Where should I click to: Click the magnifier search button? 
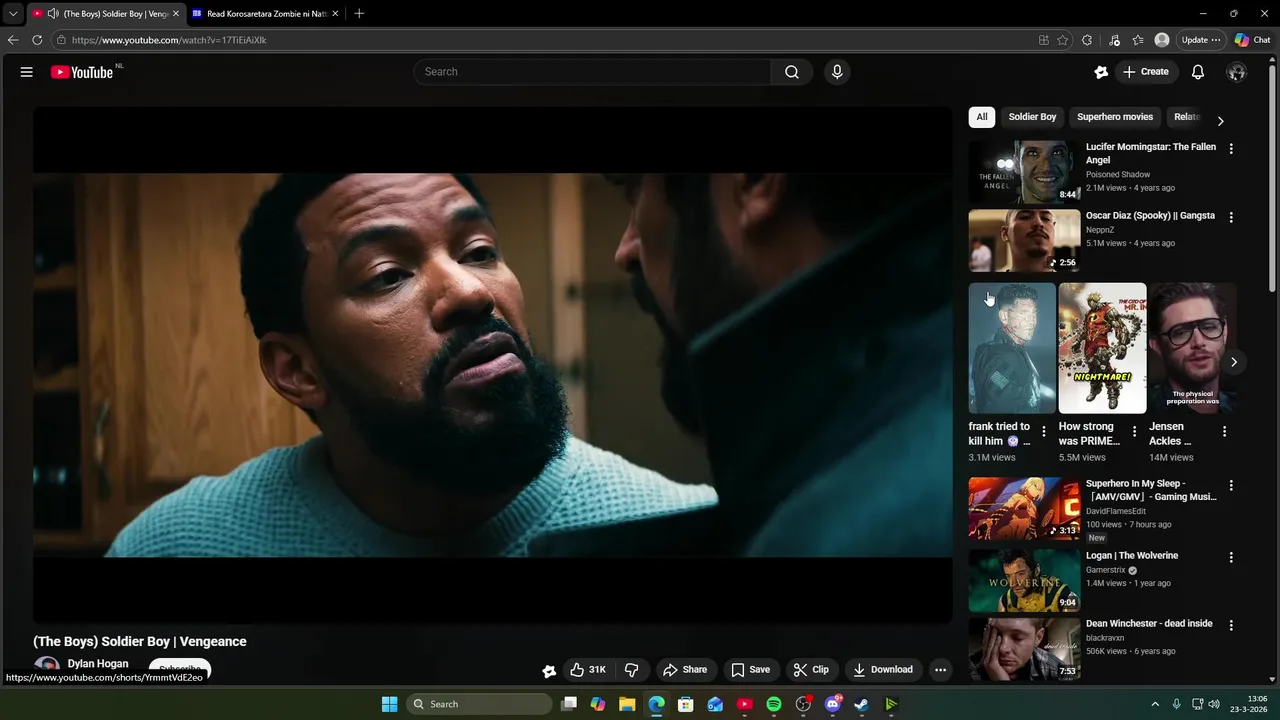click(x=792, y=72)
